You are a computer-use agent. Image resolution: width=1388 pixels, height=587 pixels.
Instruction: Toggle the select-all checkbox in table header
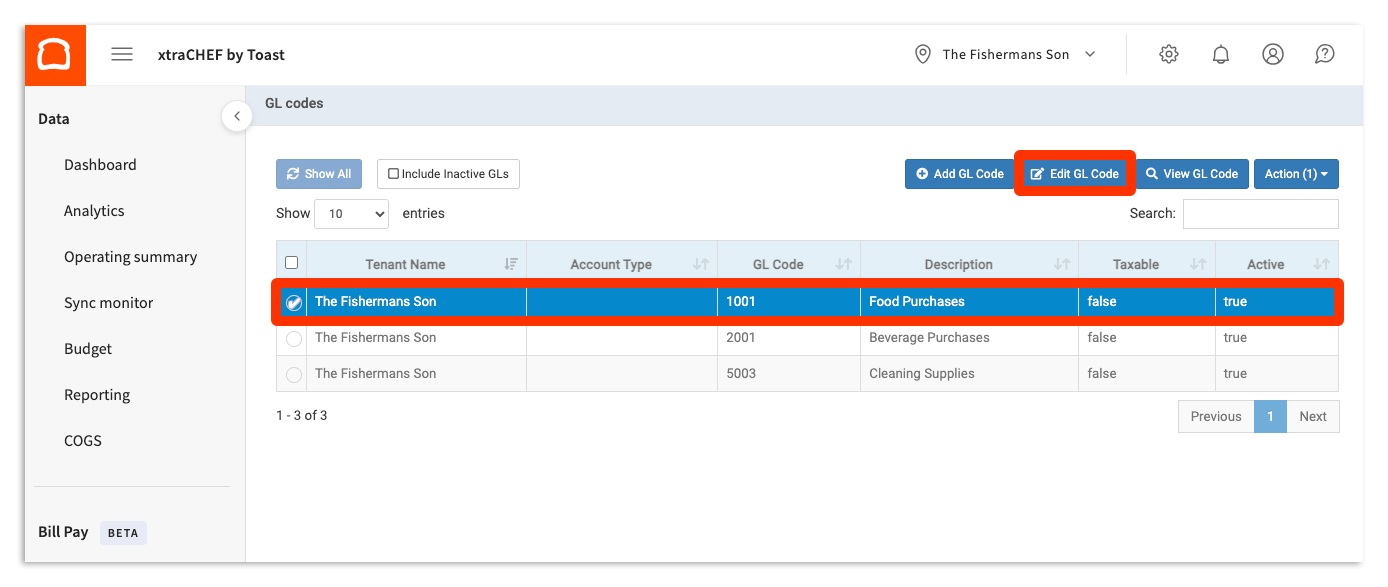291,261
